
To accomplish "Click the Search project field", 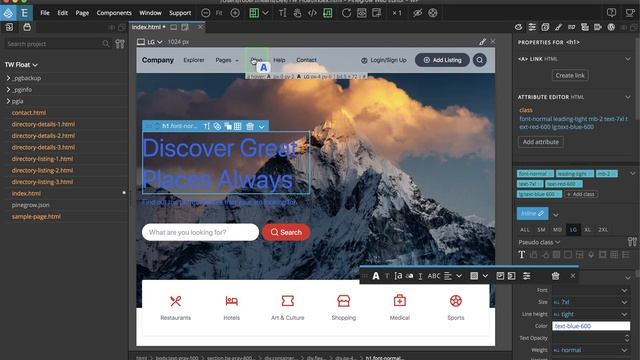I will pyautogui.click(x=57, y=44).
